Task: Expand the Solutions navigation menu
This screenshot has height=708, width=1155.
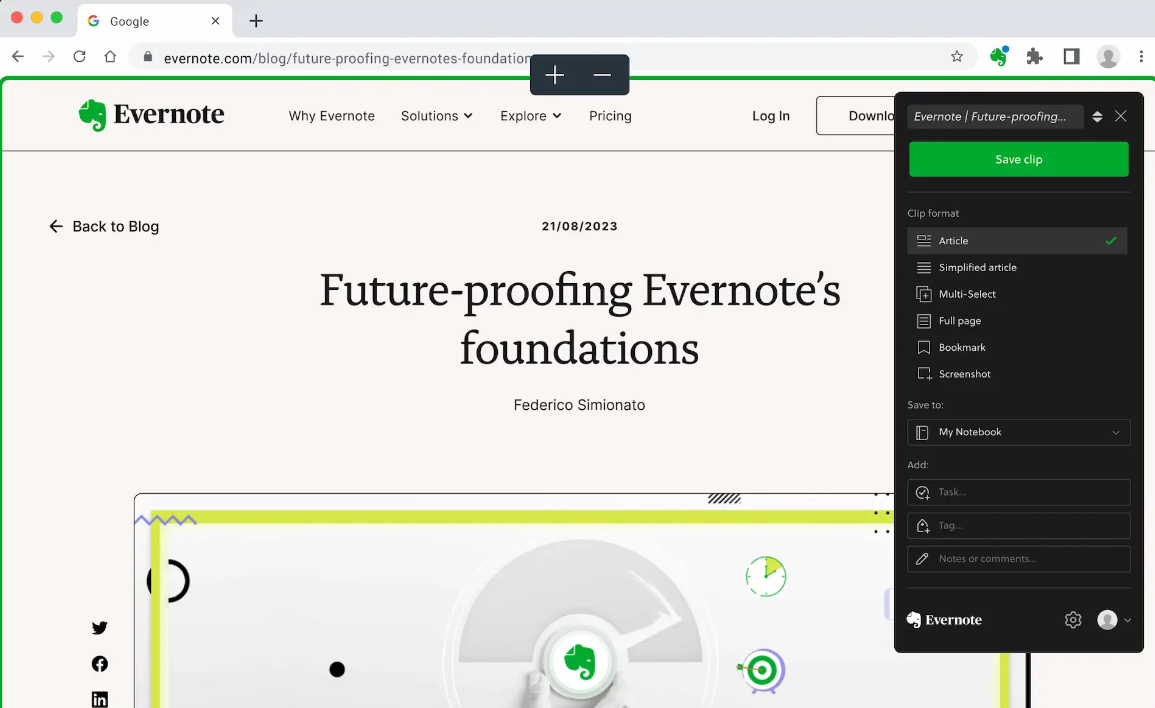Action: pyautogui.click(x=436, y=116)
